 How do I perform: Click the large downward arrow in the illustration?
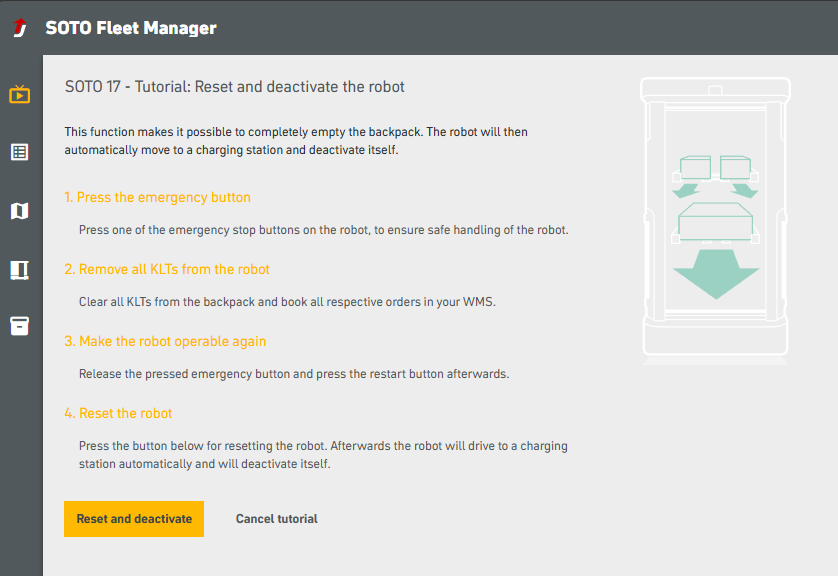(x=716, y=275)
